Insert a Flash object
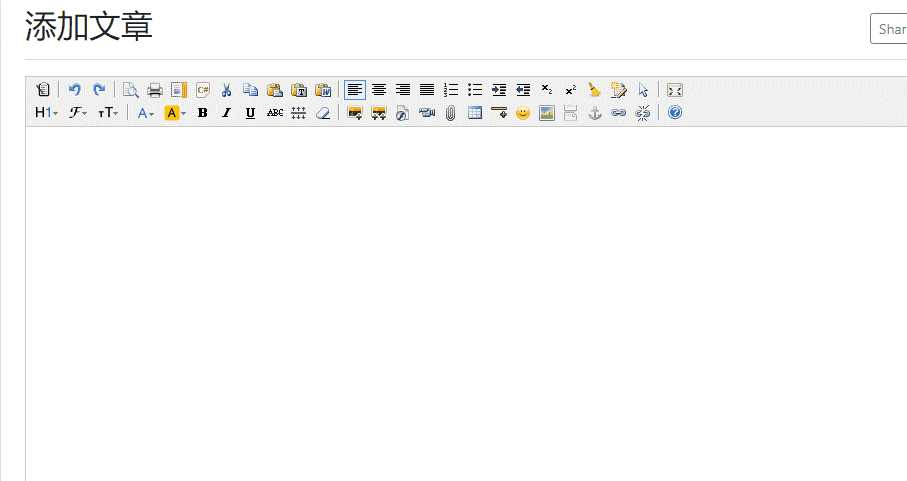Viewport: 907px width, 481px height. click(403, 113)
